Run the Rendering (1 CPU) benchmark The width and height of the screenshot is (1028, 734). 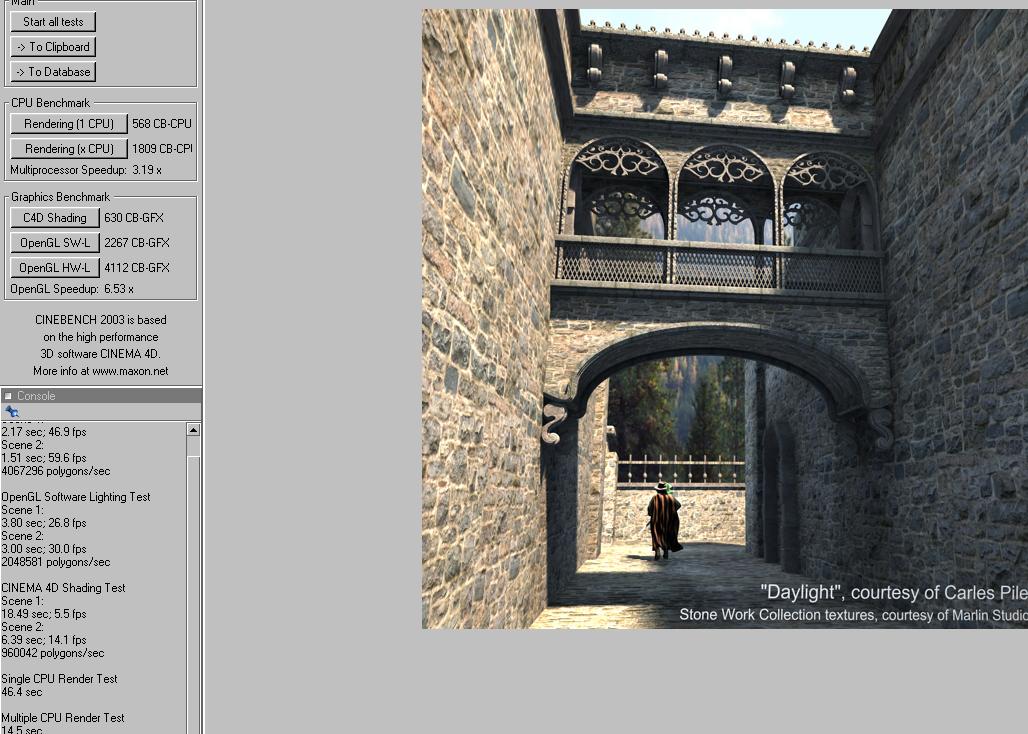click(x=69, y=124)
